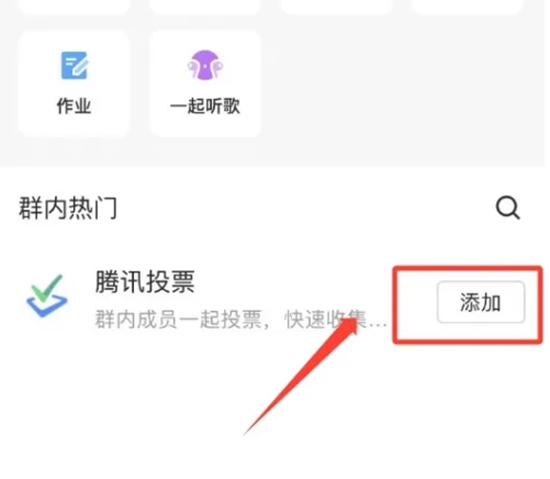Open the purple 一起听歌 headphone icon
The image size is (550, 479).
point(205,65)
